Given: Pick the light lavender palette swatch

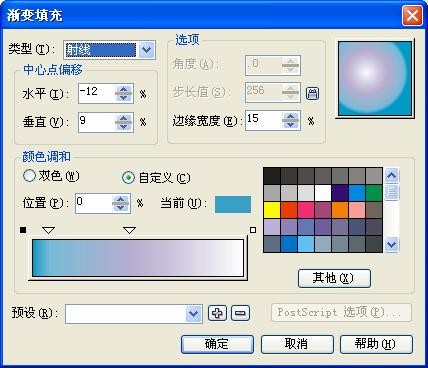Looking at the screenshot, I should [272, 227].
